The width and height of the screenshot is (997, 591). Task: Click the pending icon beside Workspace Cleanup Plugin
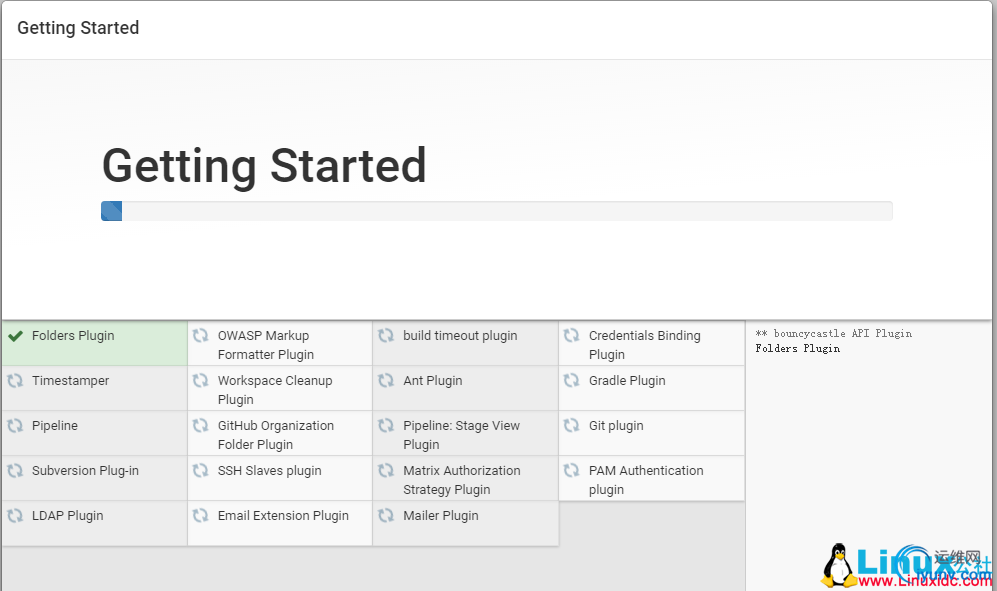point(201,380)
